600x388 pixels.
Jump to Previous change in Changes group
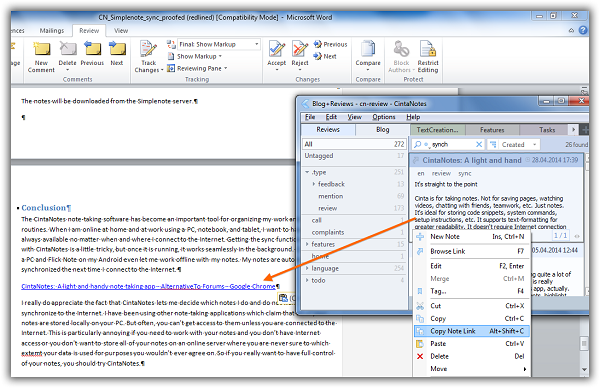(330, 44)
